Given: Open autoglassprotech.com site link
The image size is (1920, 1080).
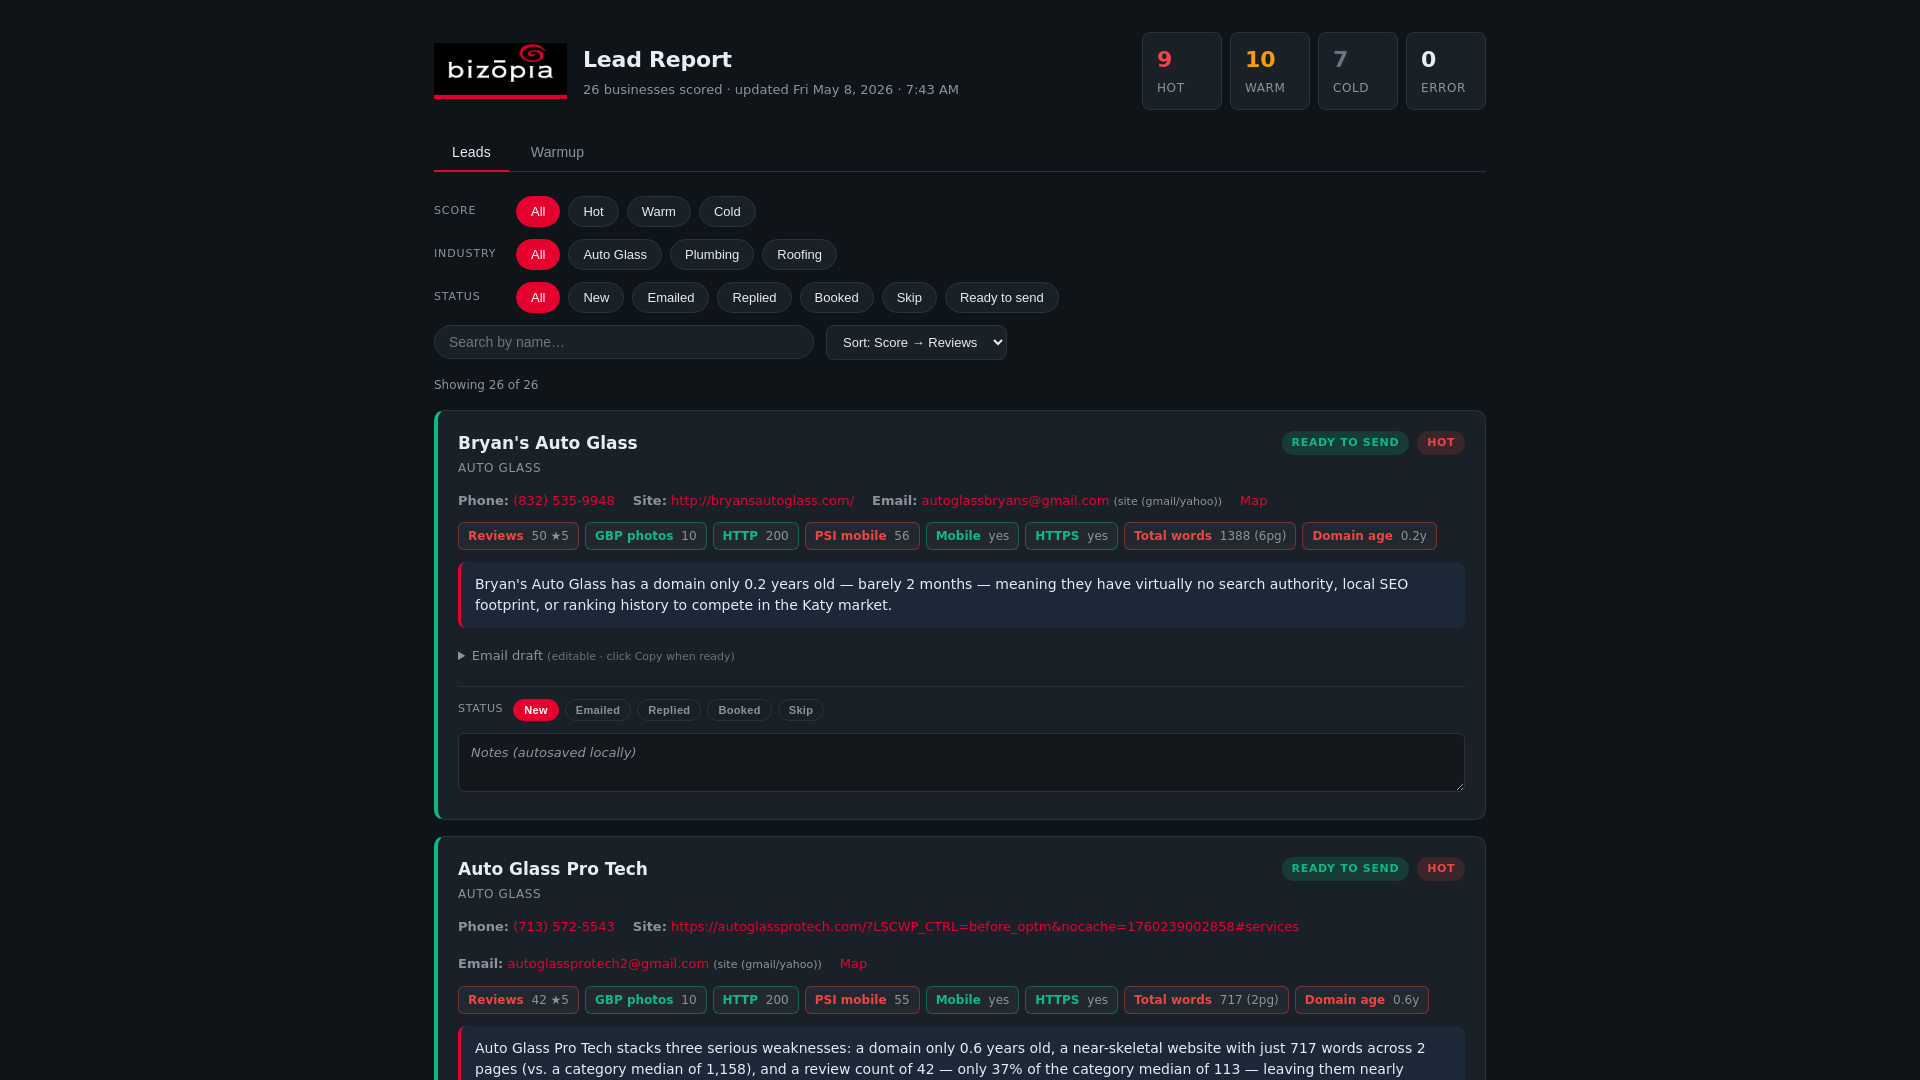Looking at the screenshot, I should tap(985, 927).
